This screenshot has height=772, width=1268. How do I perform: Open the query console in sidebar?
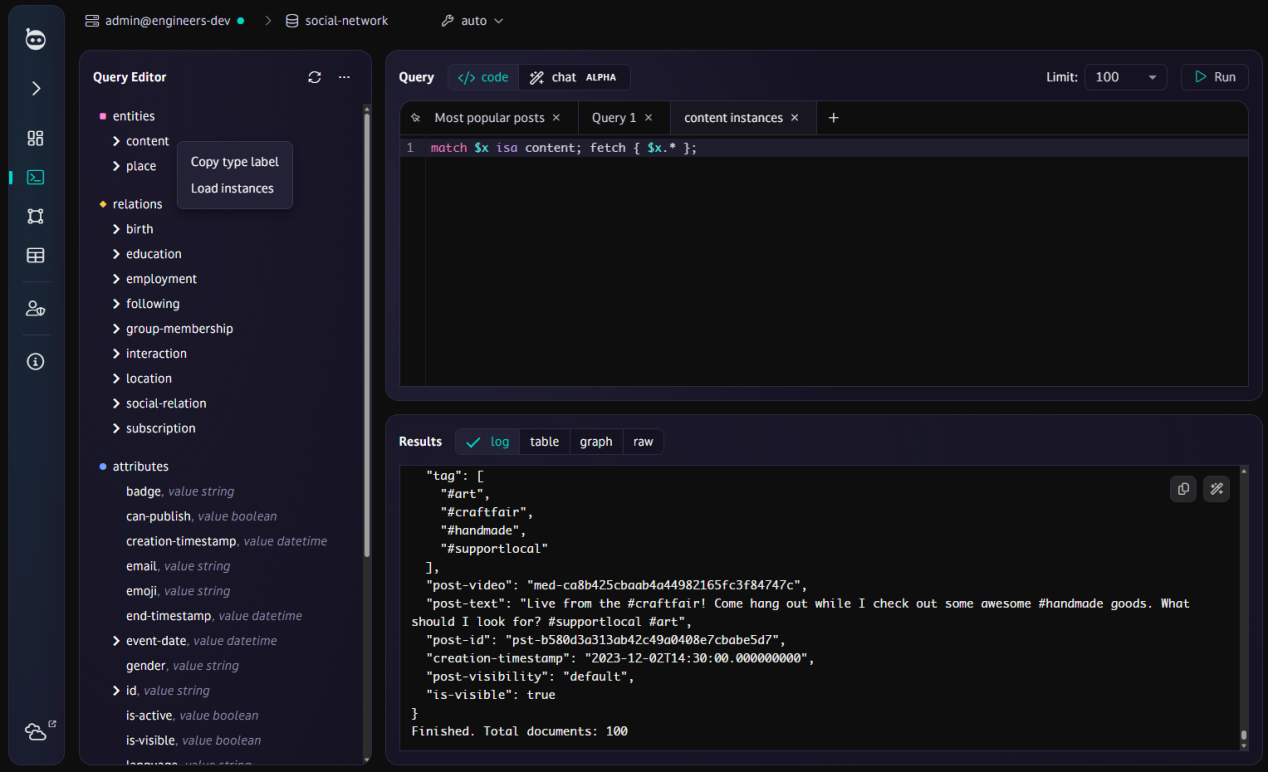point(35,177)
